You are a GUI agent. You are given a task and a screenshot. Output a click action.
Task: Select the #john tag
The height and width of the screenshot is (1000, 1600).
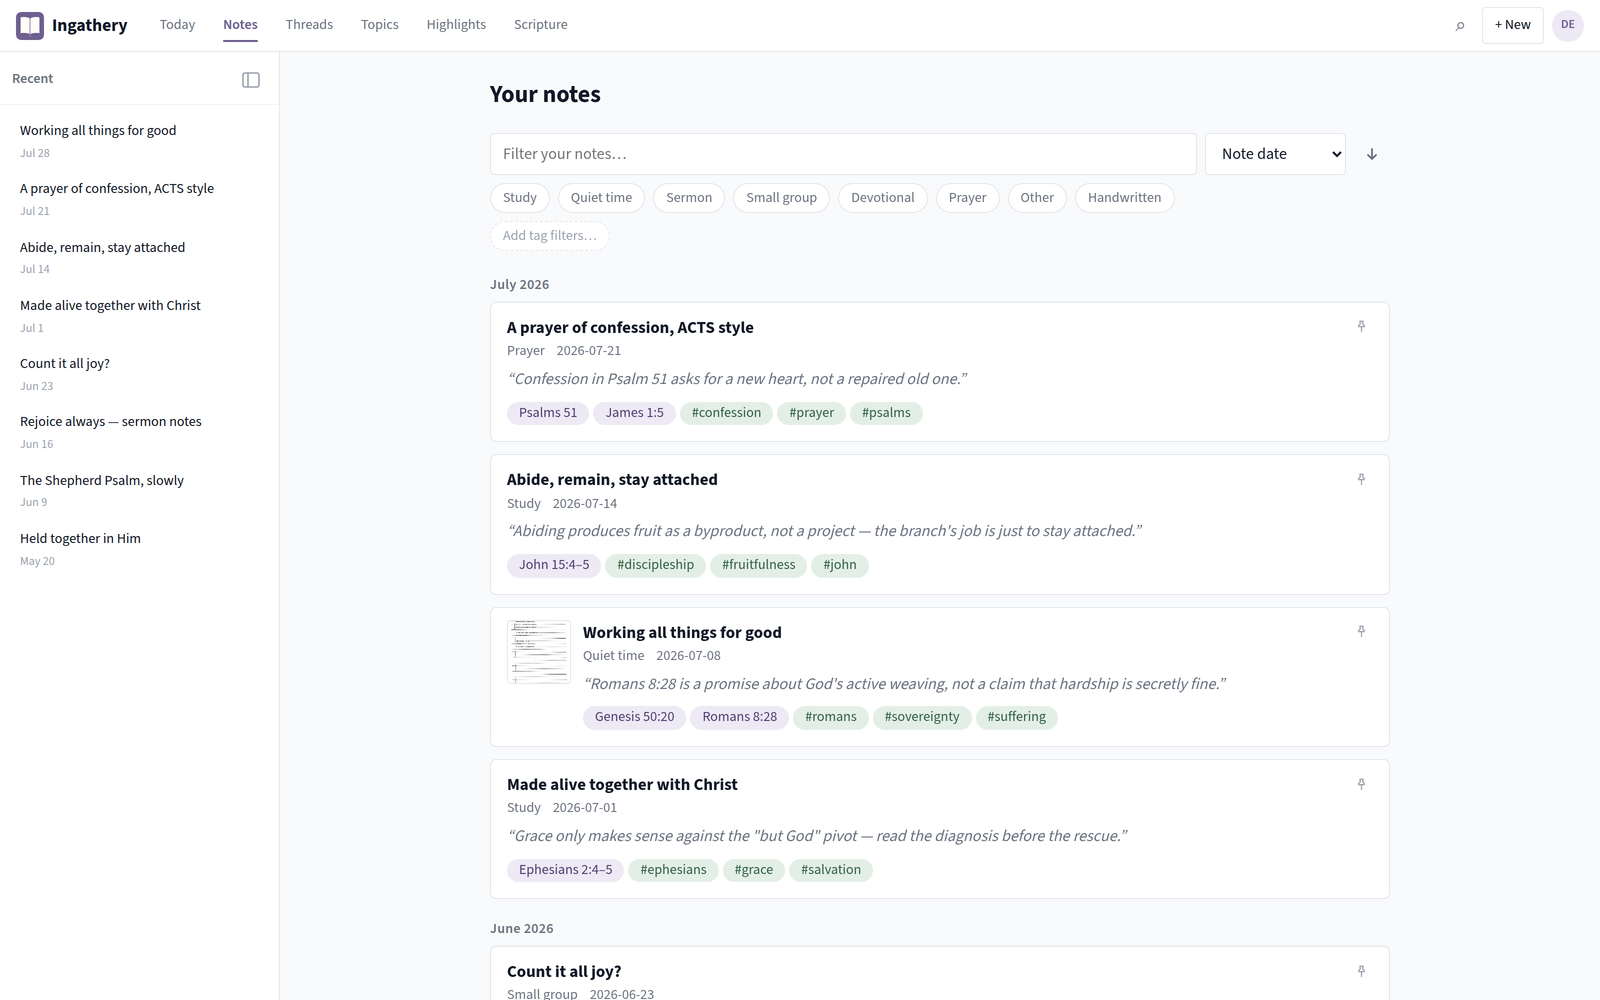coord(840,565)
